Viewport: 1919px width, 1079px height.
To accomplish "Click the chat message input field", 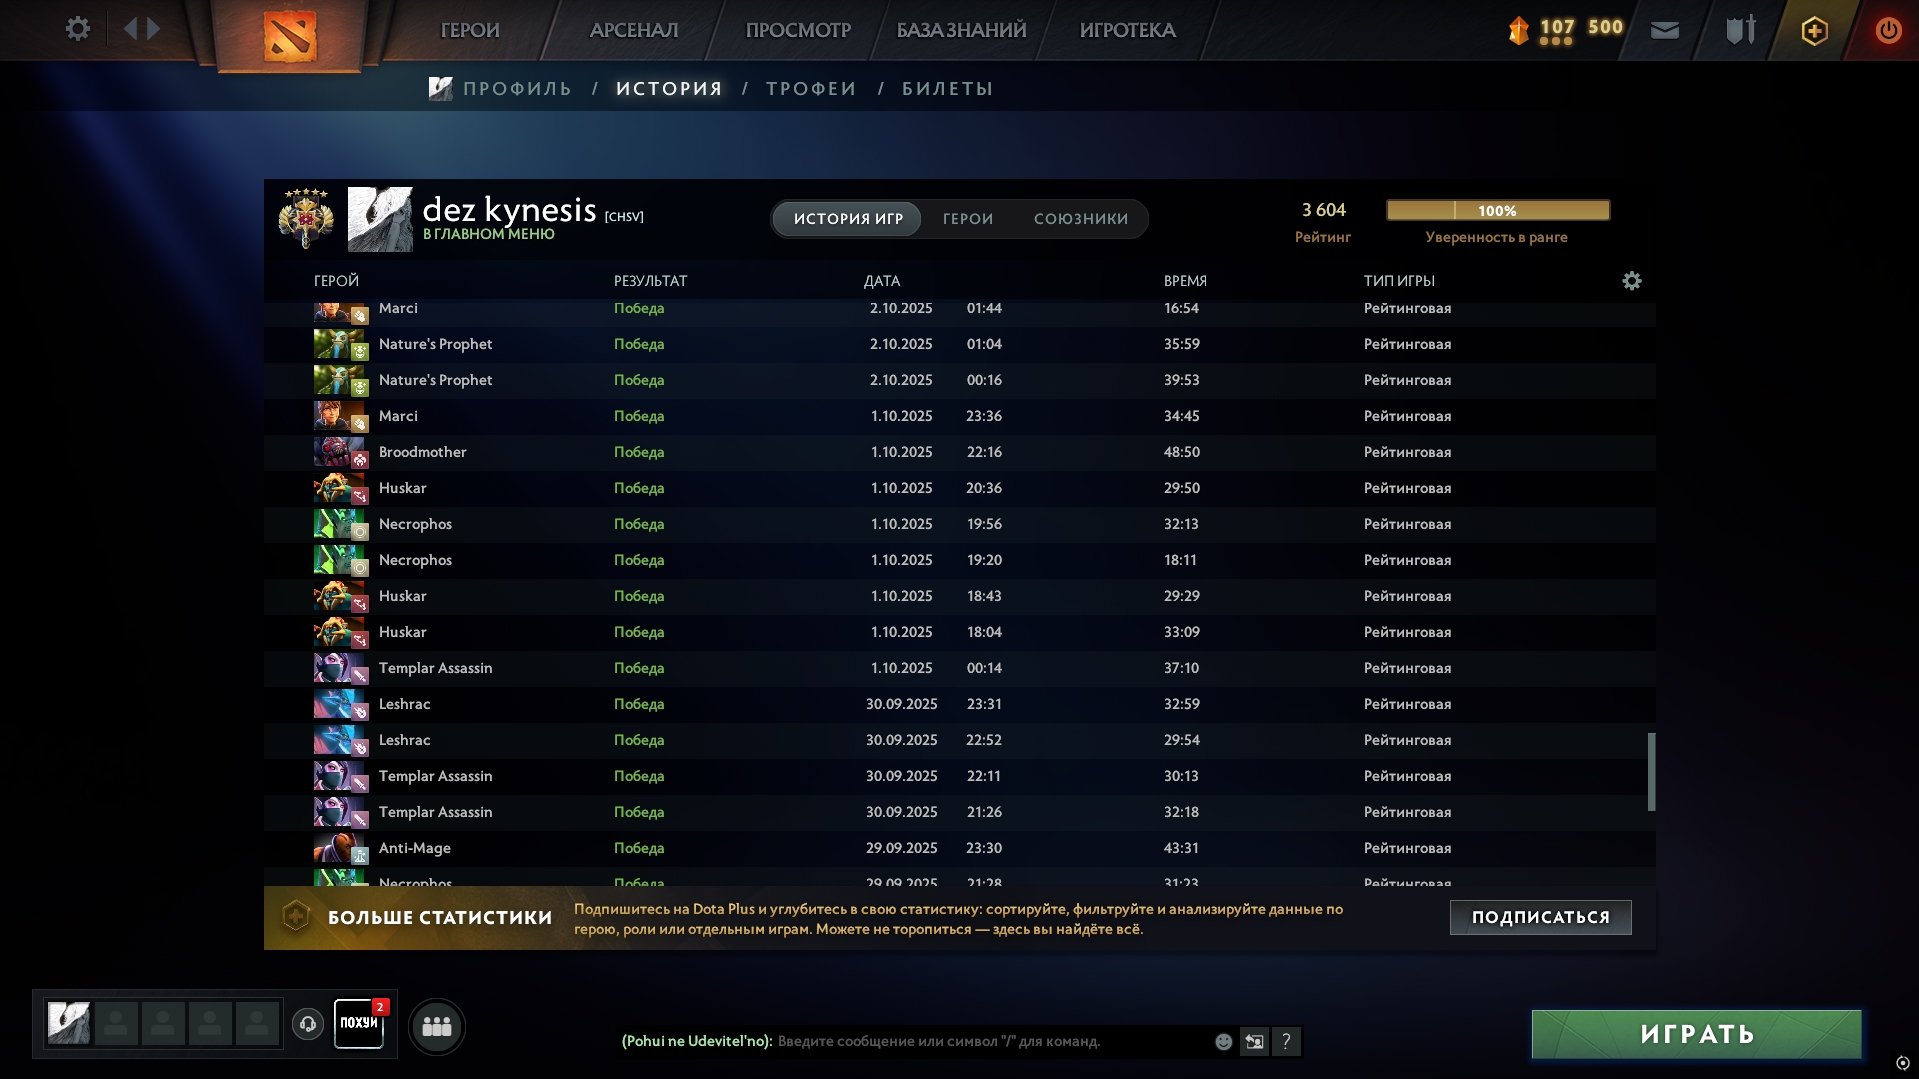I will click(x=990, y=1042).
